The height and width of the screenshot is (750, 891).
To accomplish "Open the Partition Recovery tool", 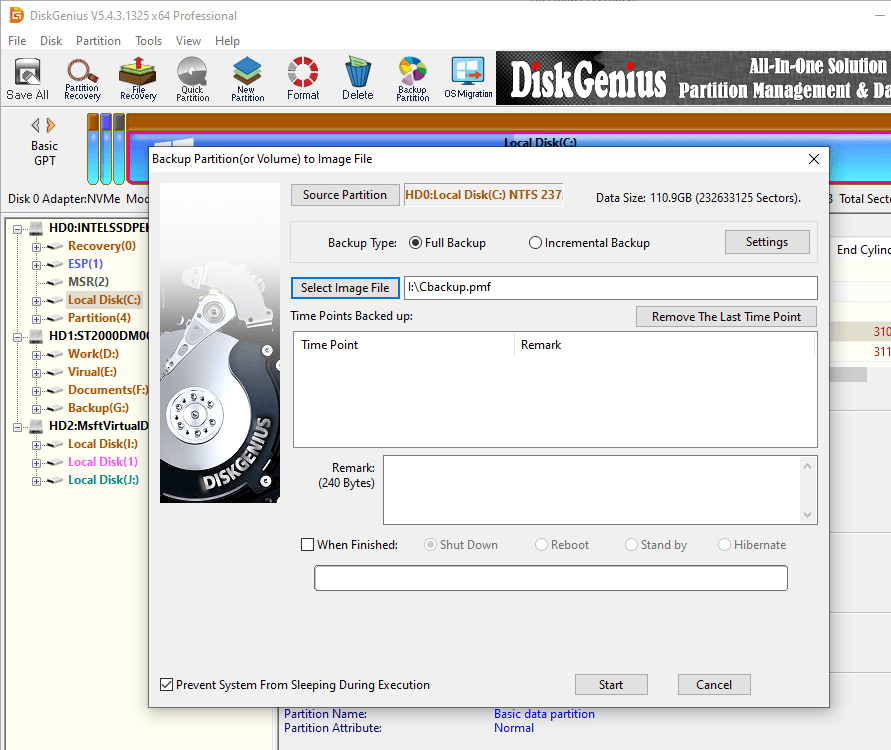I will [x=82, y=79].
